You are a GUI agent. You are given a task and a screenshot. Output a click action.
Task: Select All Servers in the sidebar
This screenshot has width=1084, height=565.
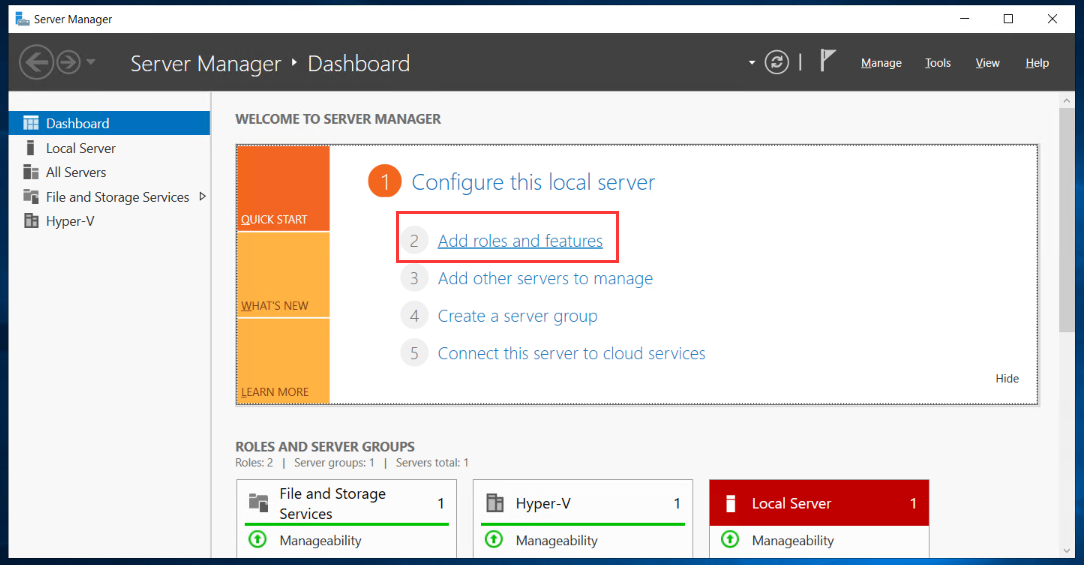pyautogui.click(x=109, y=172)
